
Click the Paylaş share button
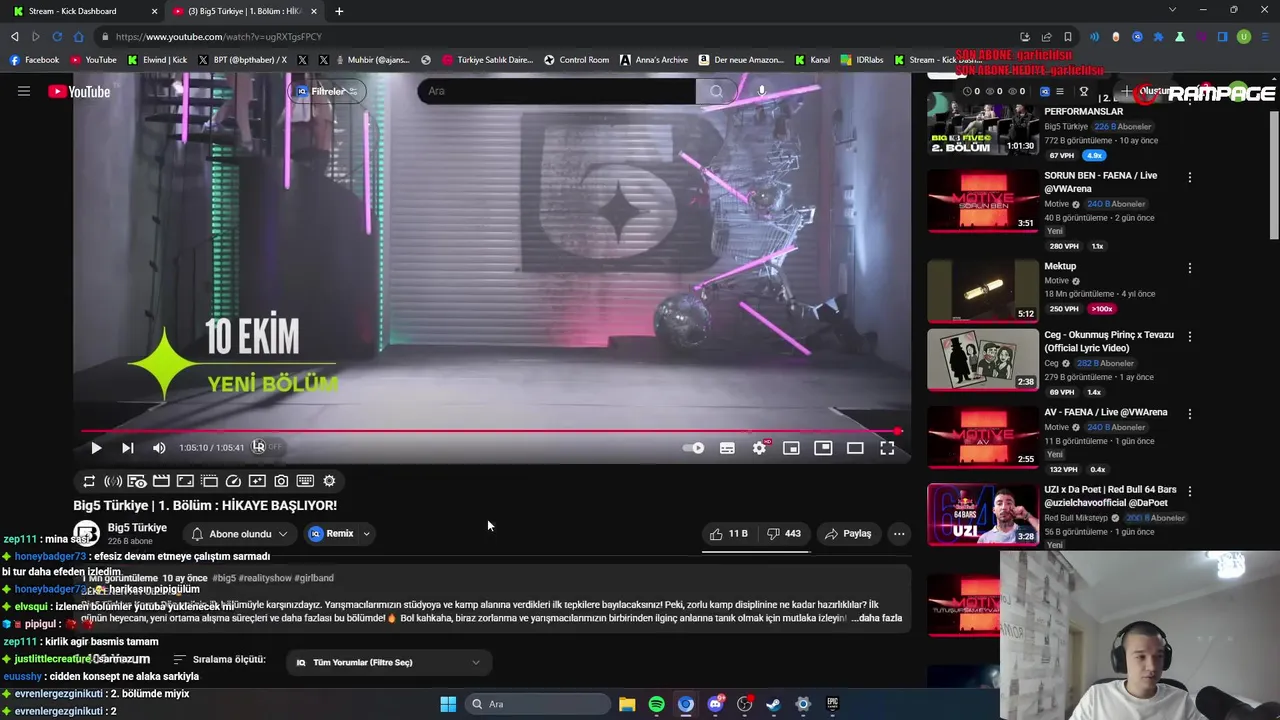848,534
